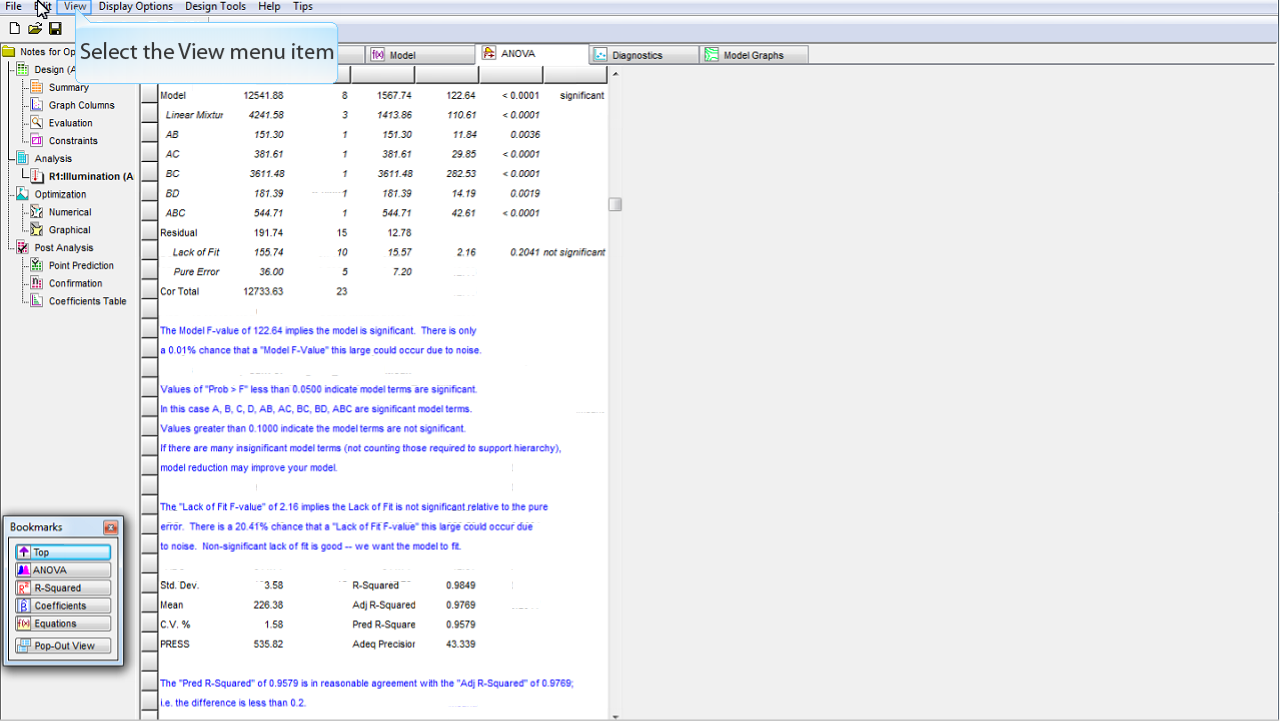Image resolution: width=1280 pixels, height=721 pixels.
Task: Select Graphical optimization node
Action: [x=69, y=230]
